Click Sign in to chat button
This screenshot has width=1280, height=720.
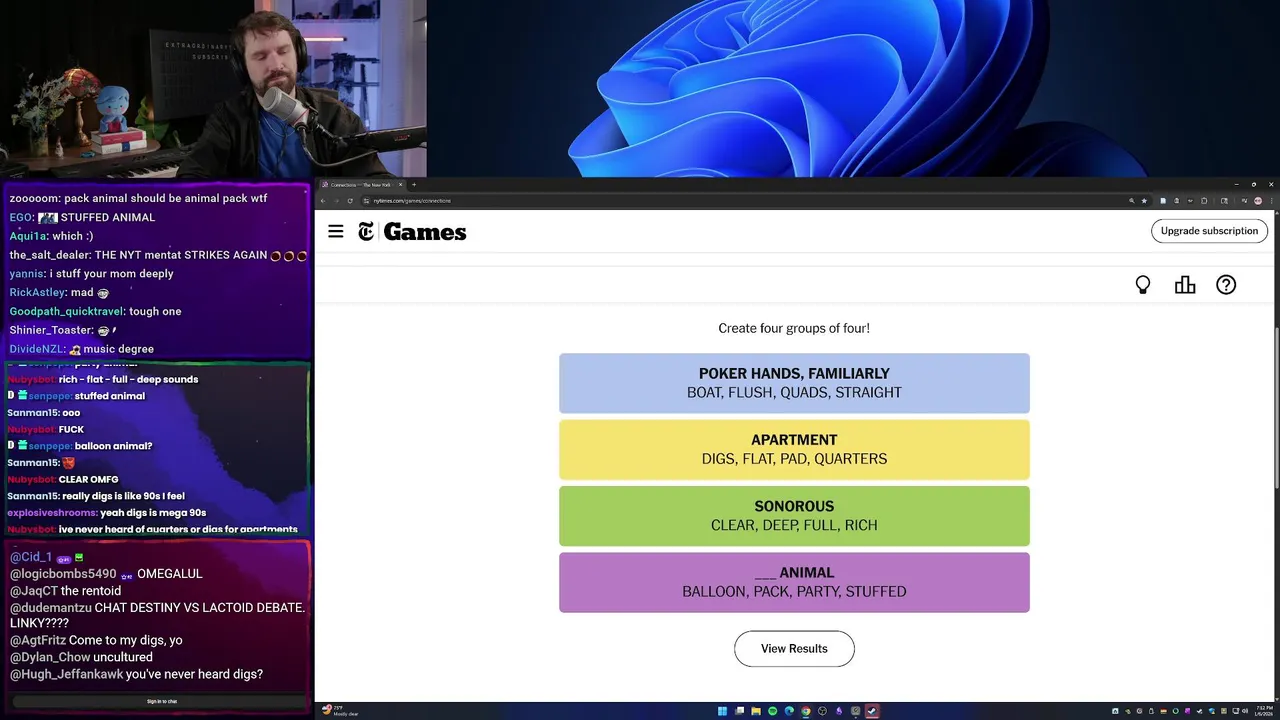pos(162,701)
